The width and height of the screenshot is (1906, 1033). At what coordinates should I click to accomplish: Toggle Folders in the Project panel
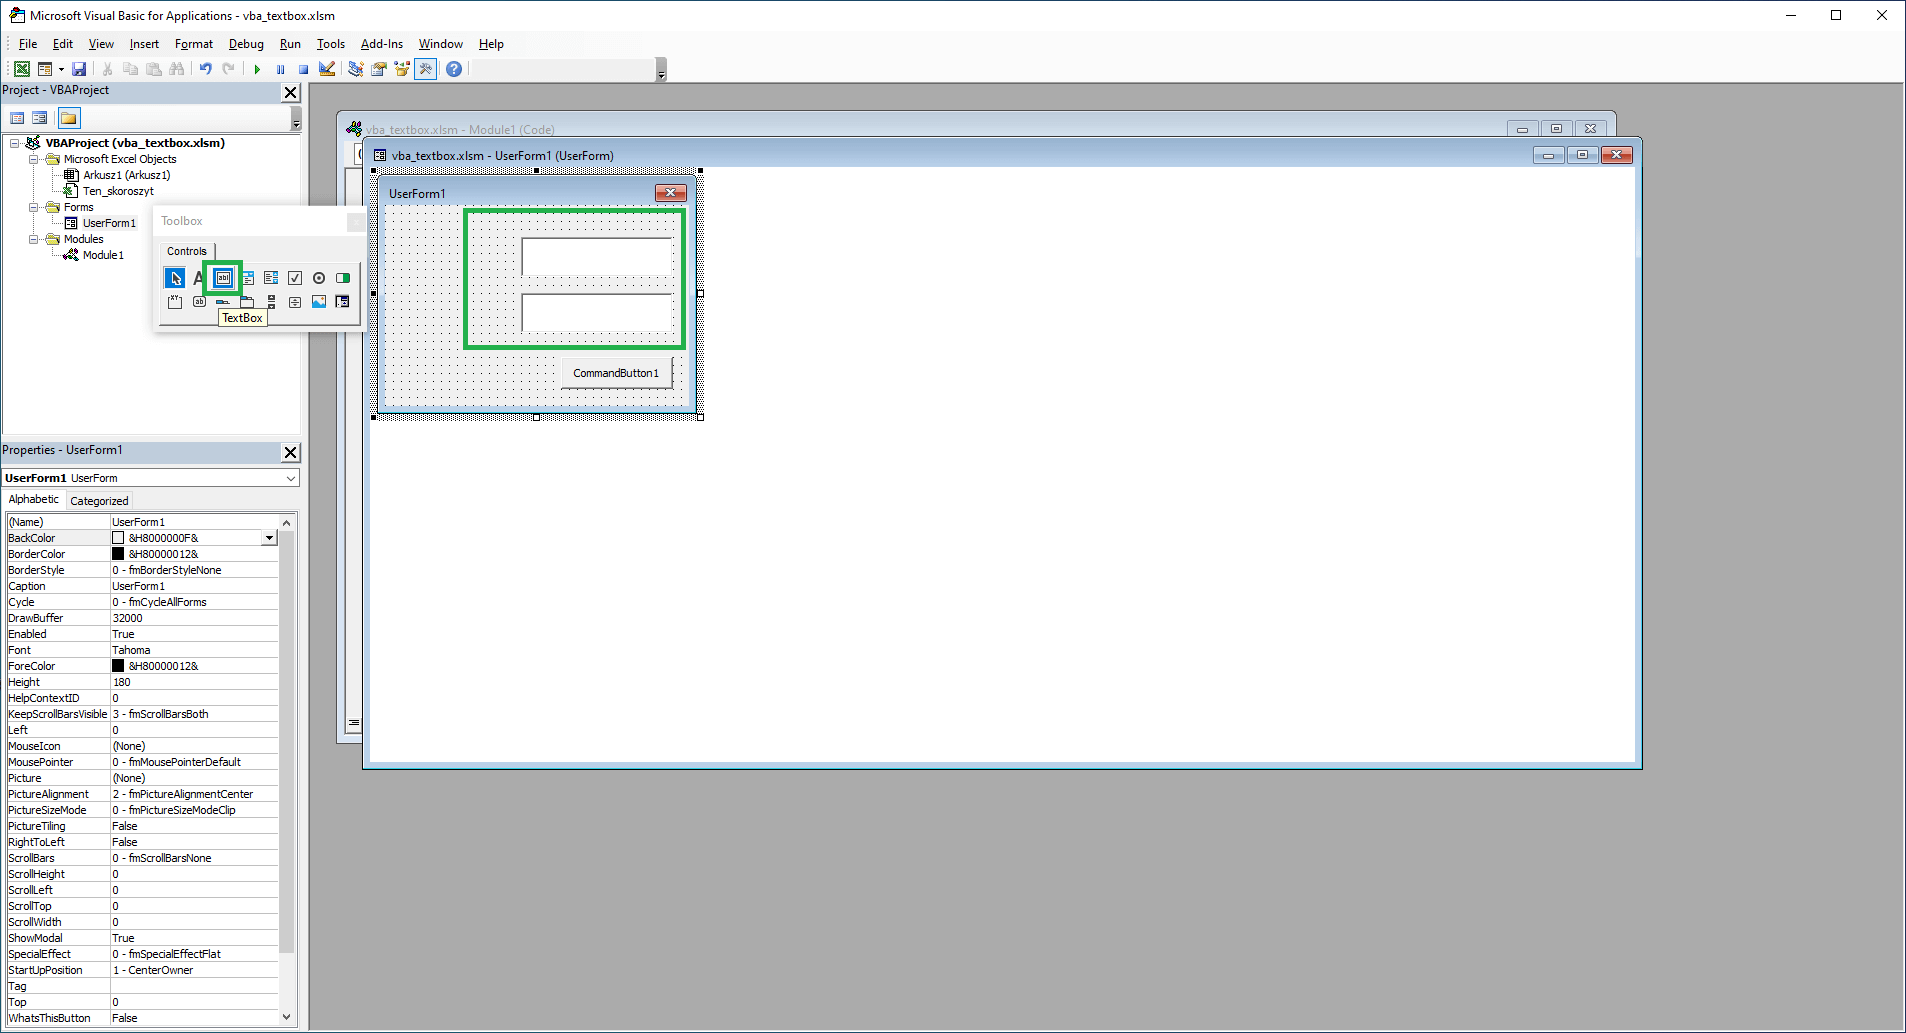tap(69, 118)
